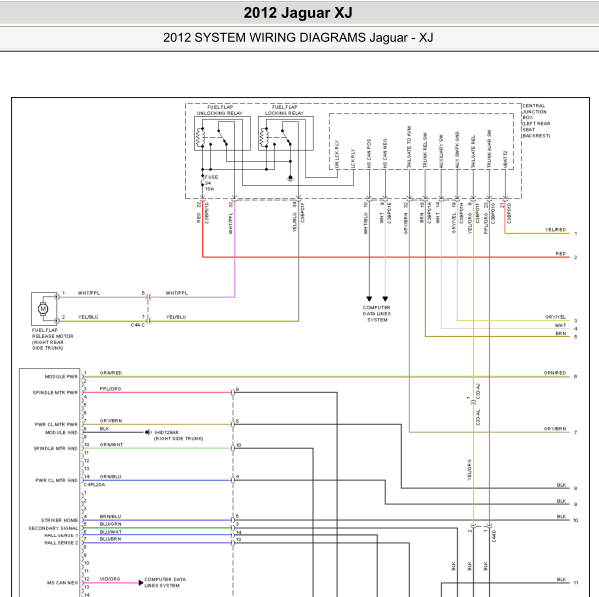Viewport: 599px width, 597px height.
Task: Click the 'CENTRAL JUNCTION BOX' label
Action: pyautogui.click(x=536, y=121)
